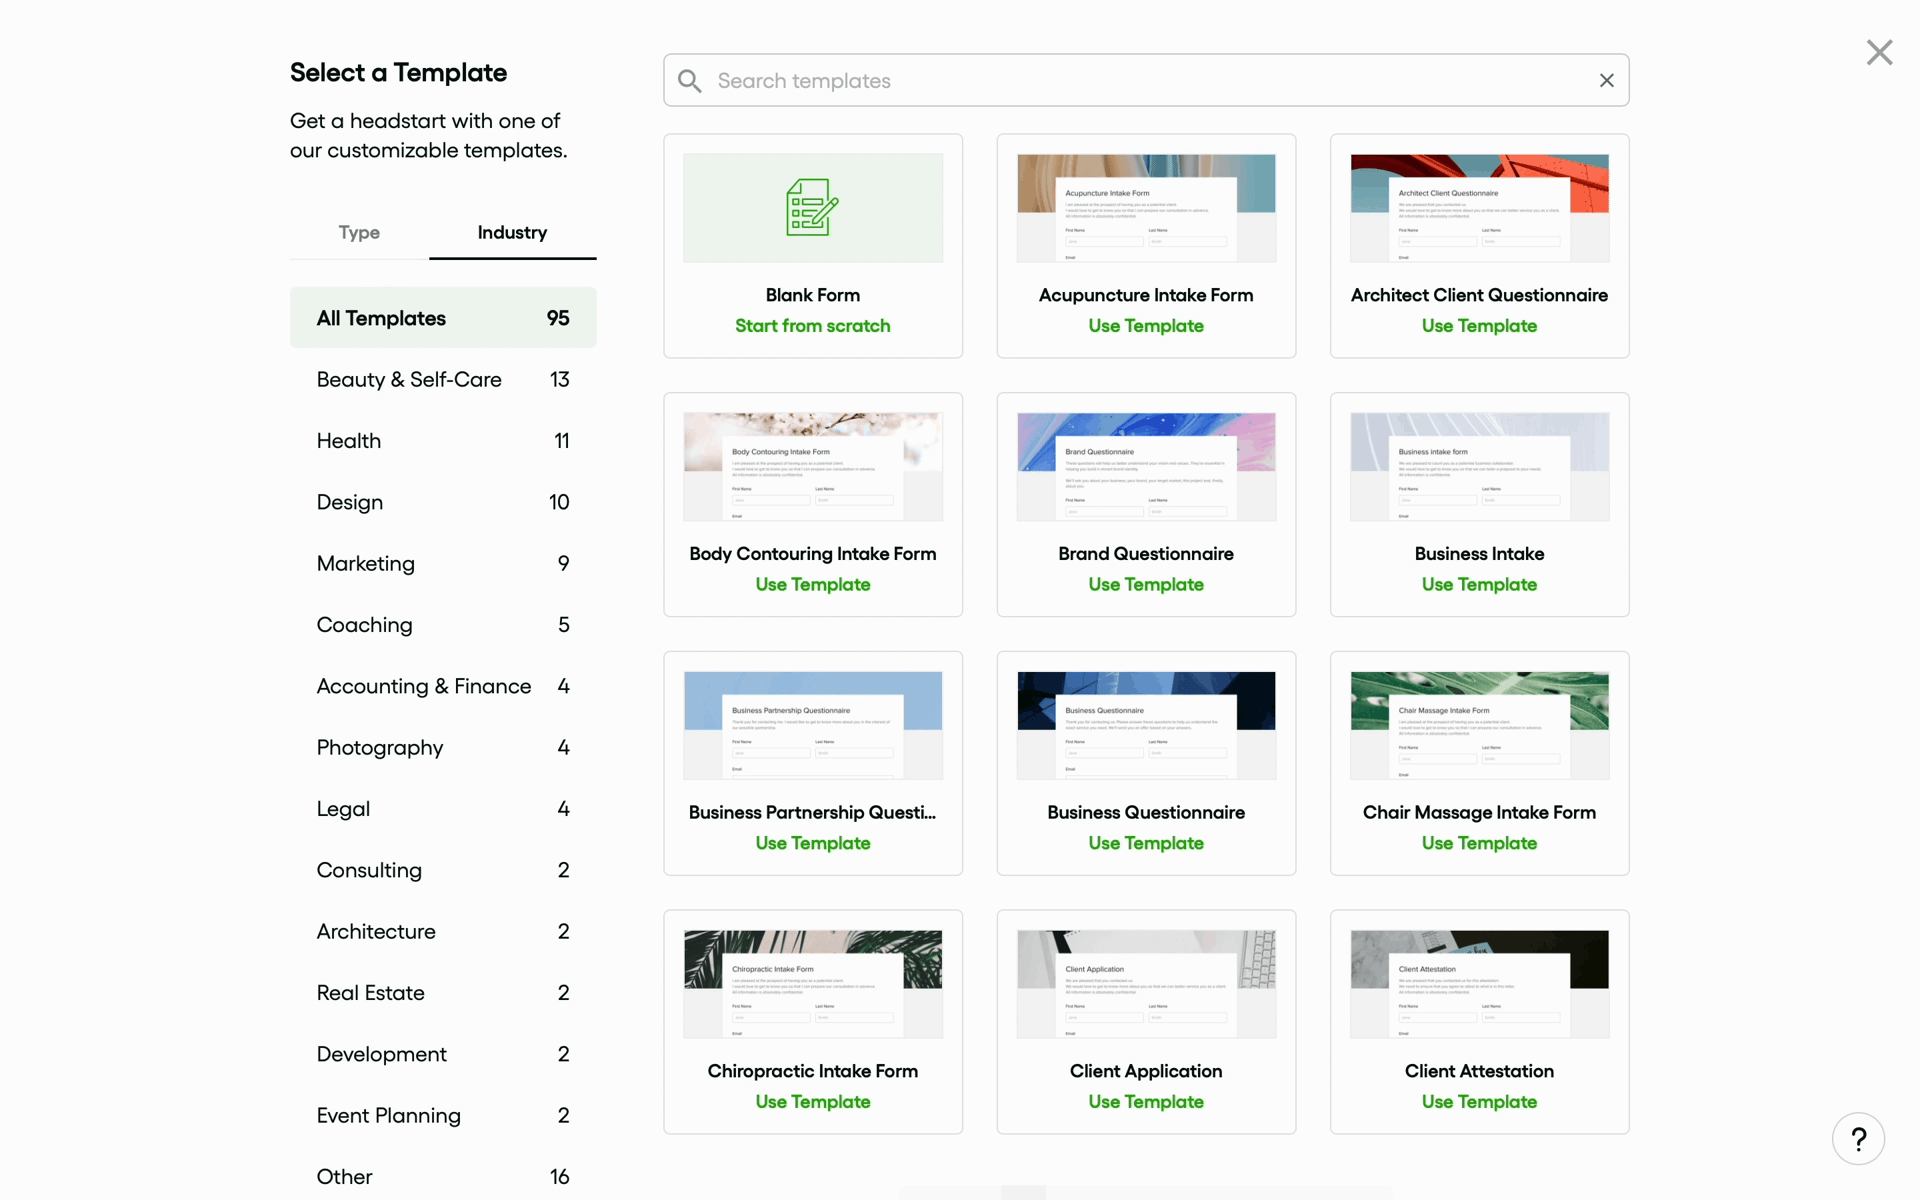Image resolution: width=1920 pixels, height=1200 pixels.
Task: Click the Business Intake title text
Action: click(x=1479, y=554)
